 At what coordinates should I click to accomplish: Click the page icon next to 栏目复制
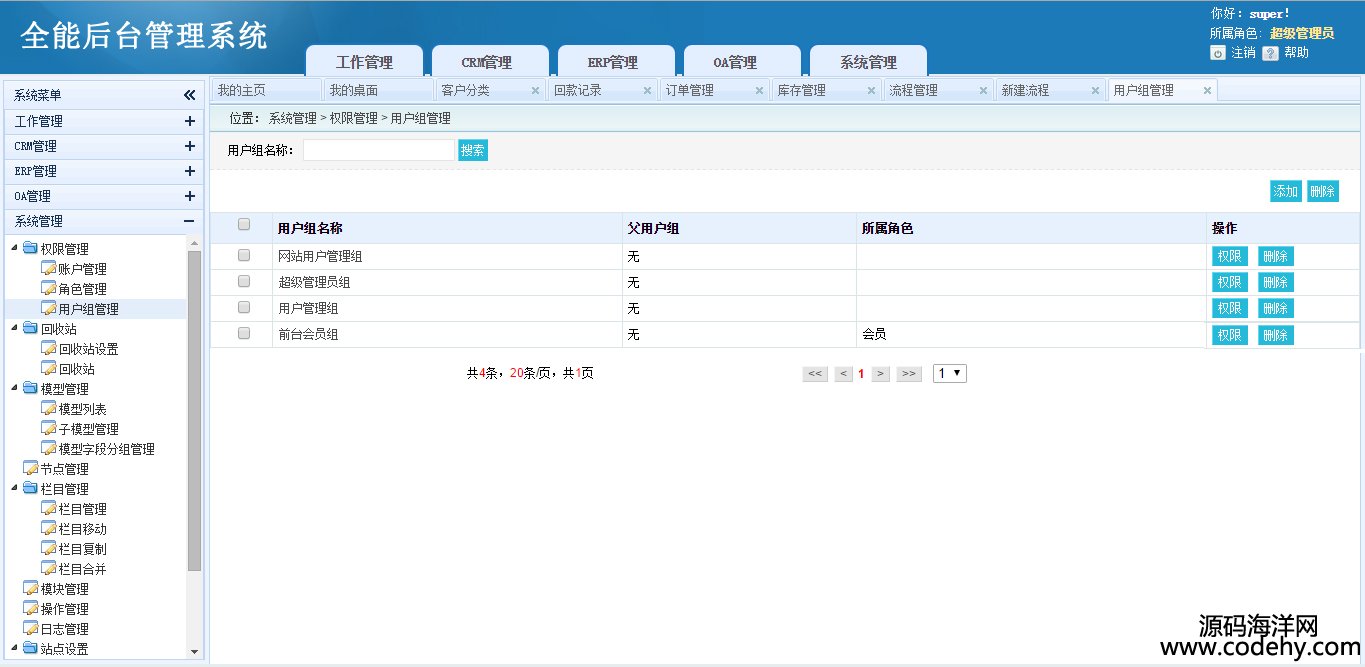pyautogui.click(x=48, y=548)
